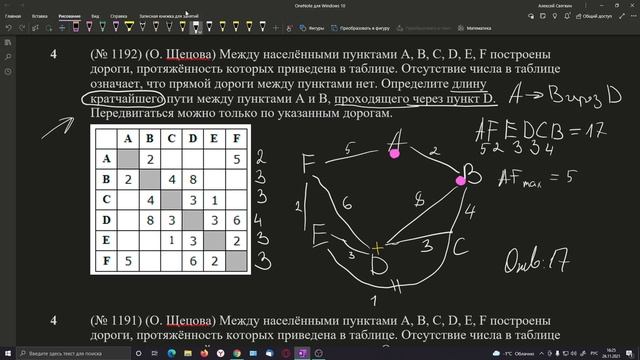
Task: Choose the insert or remove space tool
Action: click(x=62, y=28)
